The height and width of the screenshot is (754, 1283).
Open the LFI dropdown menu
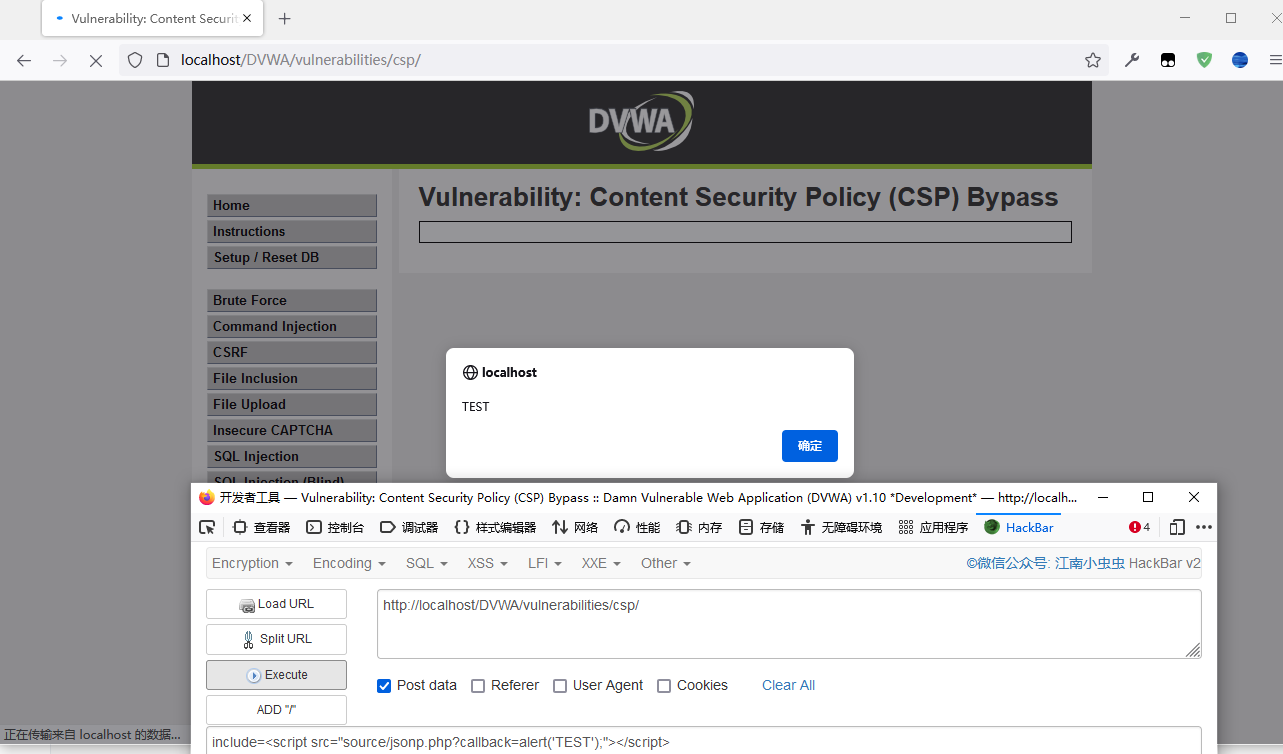(x=545, y=563)
